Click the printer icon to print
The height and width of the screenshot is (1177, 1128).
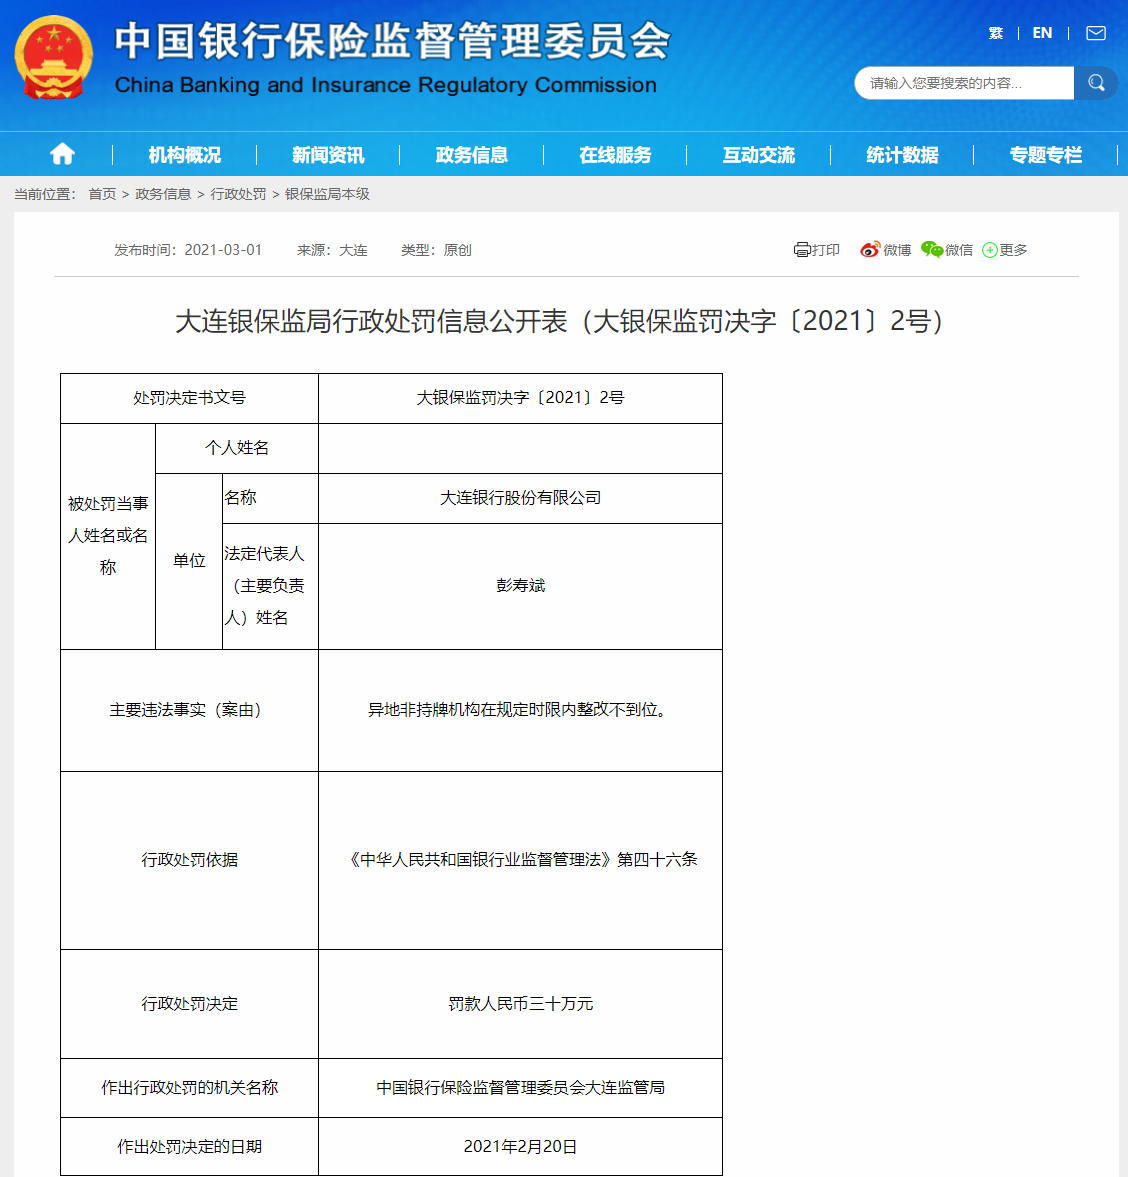pos(802,250)
